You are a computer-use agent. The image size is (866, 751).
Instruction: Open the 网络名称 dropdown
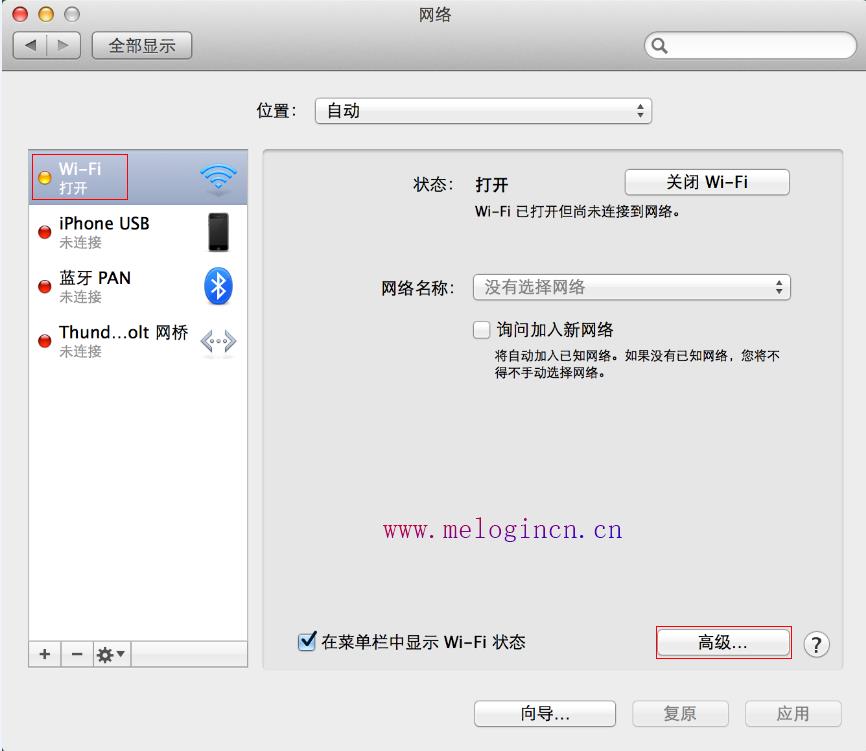tap(632, 287)
